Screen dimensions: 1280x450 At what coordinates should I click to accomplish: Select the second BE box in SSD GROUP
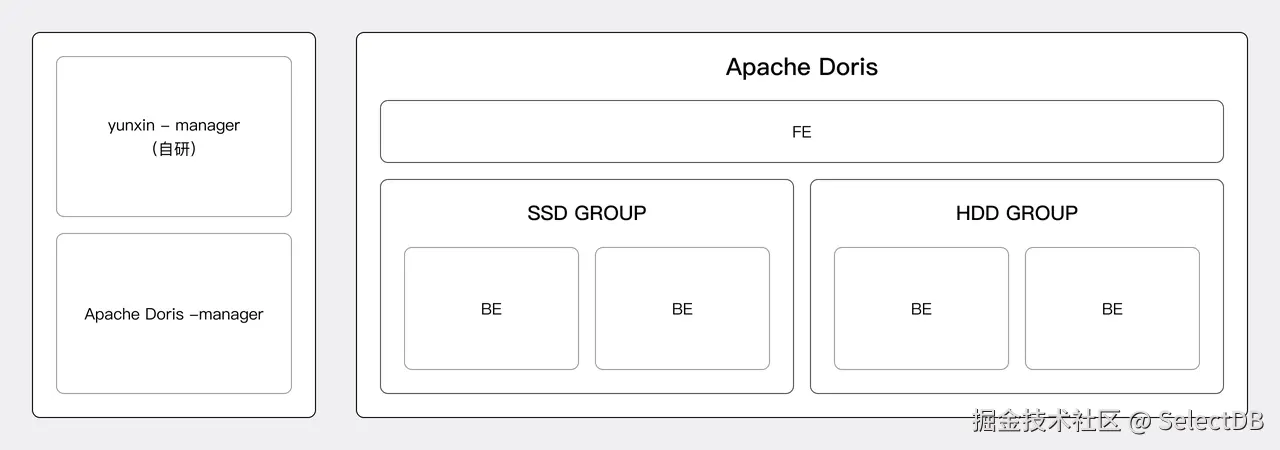(682, 309)
